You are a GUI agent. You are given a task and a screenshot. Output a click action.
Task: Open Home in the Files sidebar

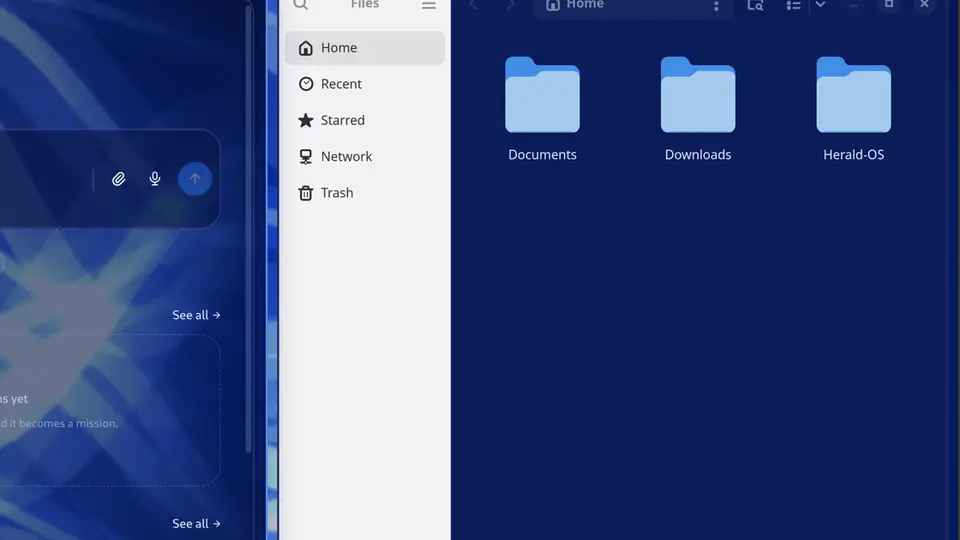364,48
